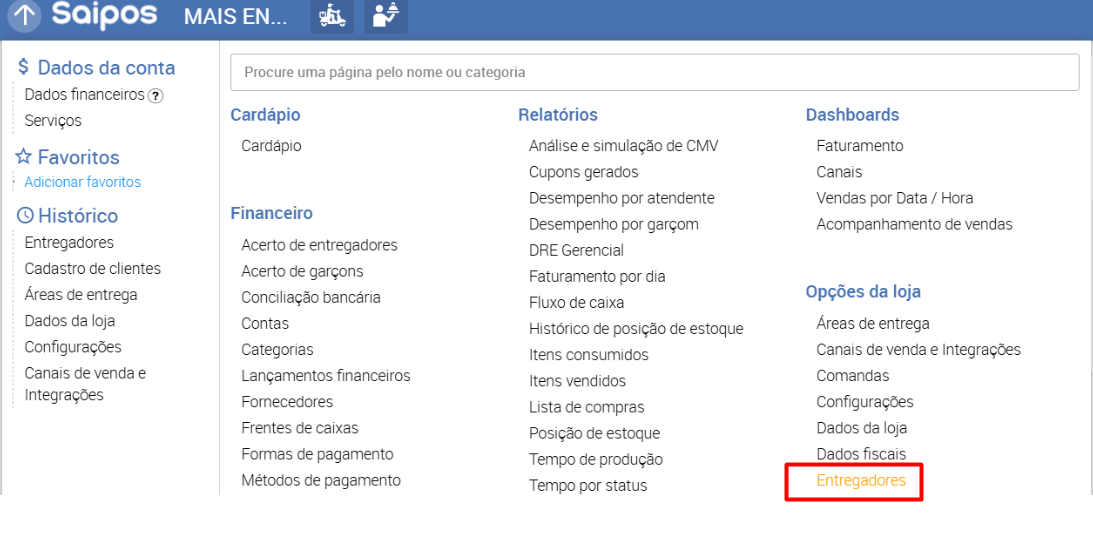Open Tempo por status report
The width and height of the screenshot is (1093, 542).
coord(588,486)
